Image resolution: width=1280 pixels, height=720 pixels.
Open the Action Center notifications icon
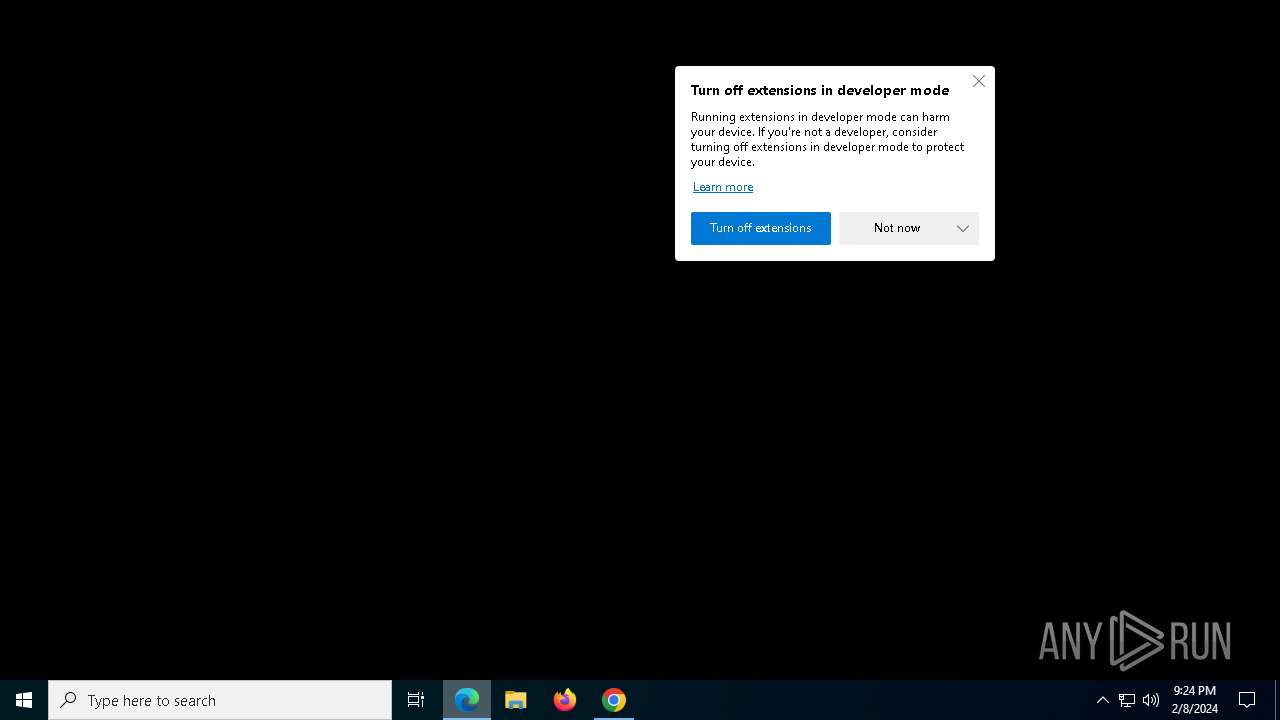[x=1247, y=700]
